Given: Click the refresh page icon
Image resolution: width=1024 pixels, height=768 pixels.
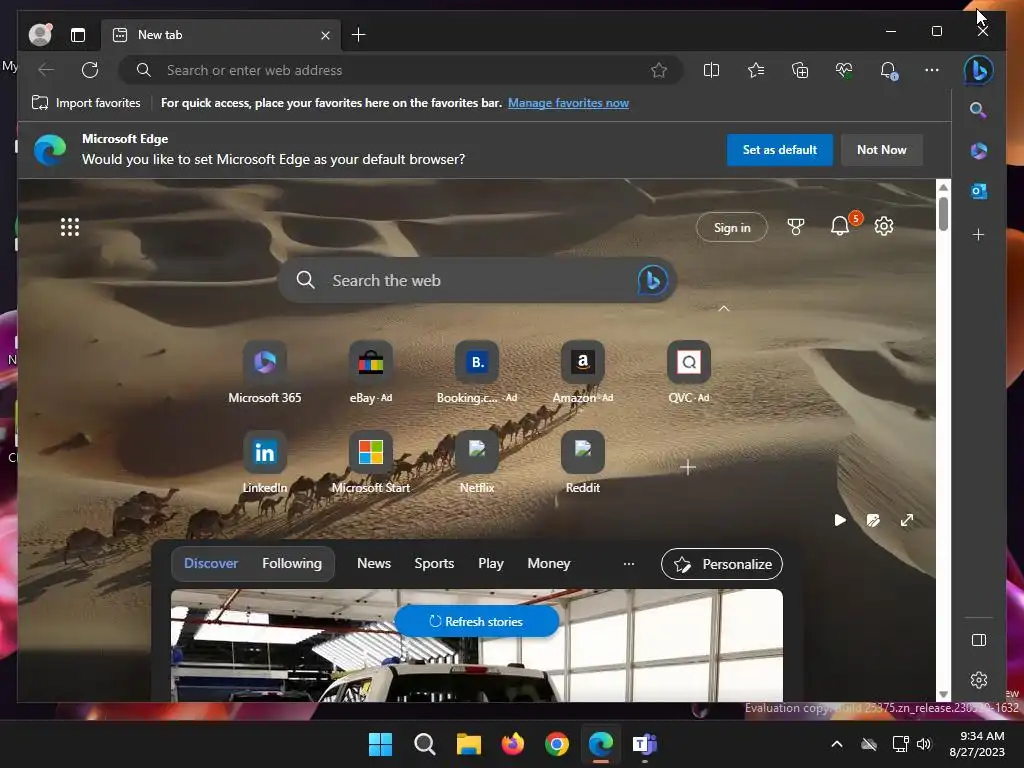Looking at the screenshot, I should coord(90,70).
